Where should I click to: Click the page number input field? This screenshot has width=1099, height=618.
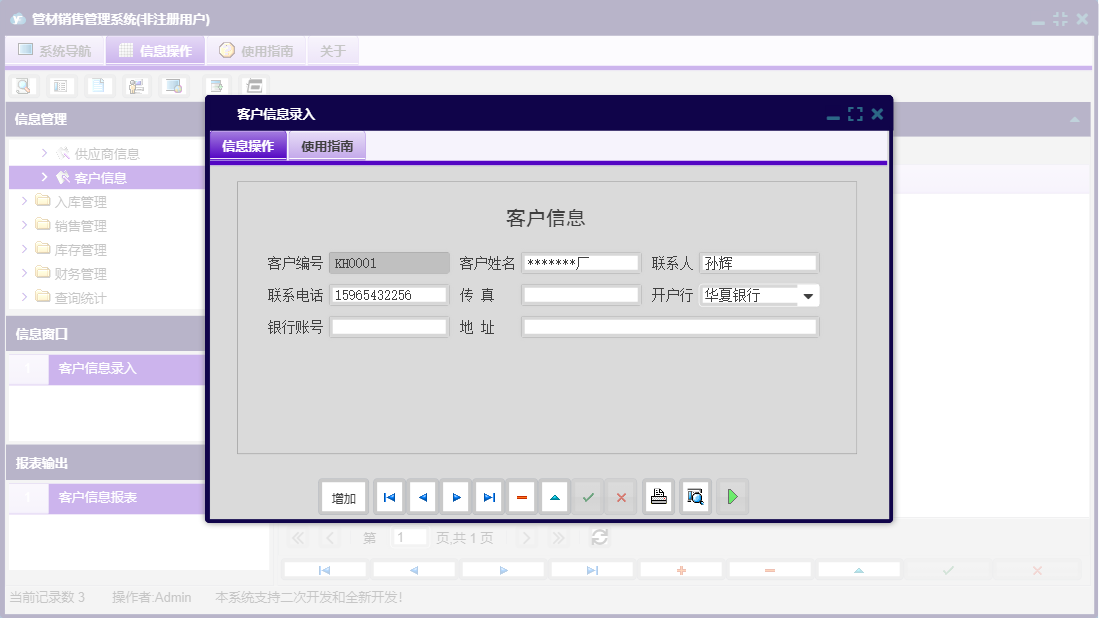409,537
